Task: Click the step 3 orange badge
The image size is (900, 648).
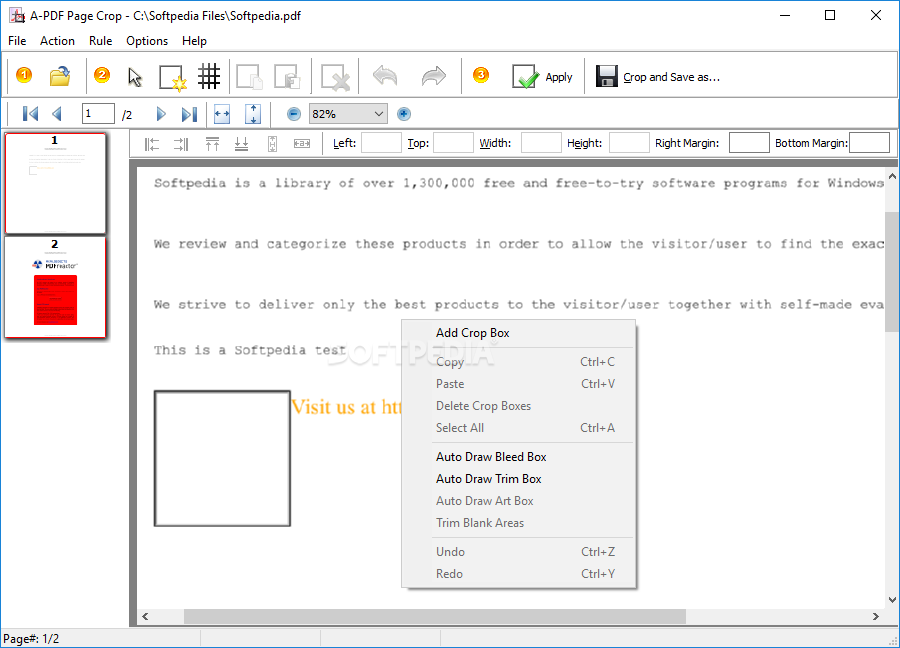Action: (481, 75)
